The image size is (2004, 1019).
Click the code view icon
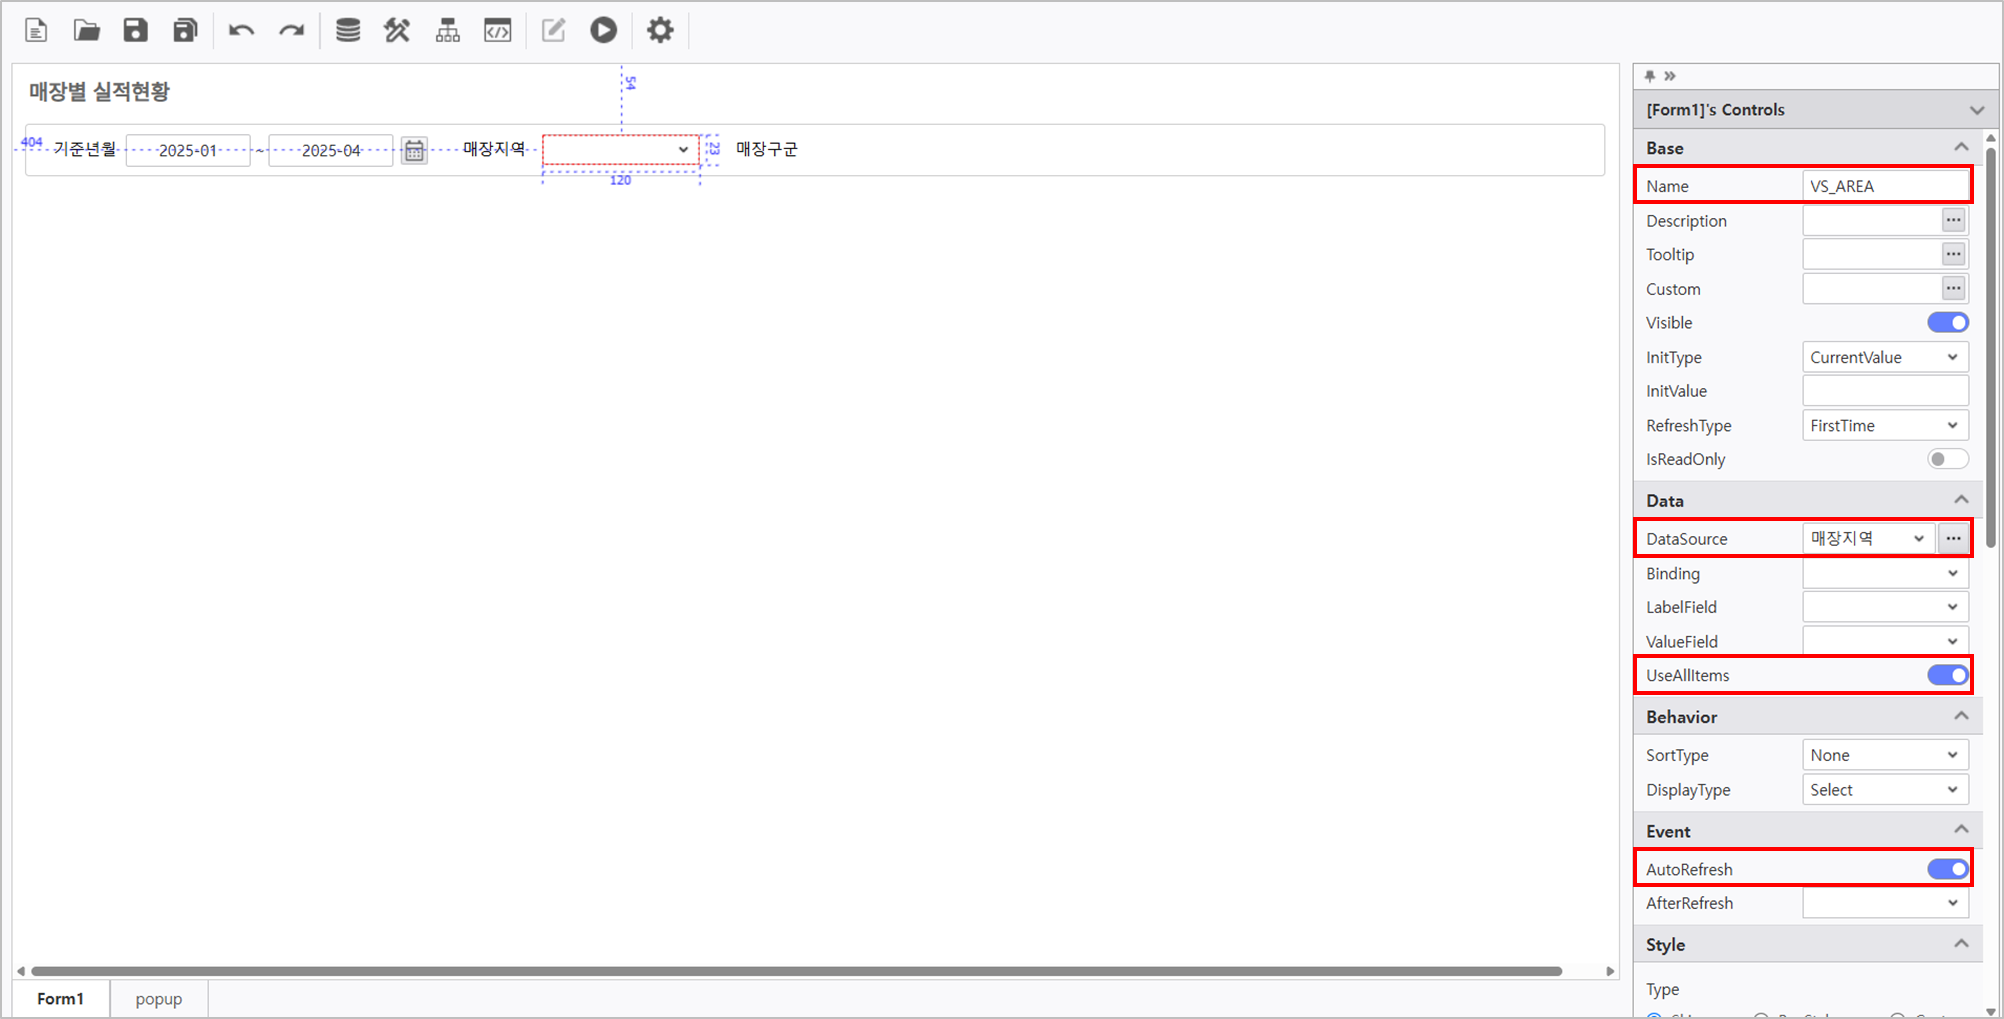click(497, 30)
